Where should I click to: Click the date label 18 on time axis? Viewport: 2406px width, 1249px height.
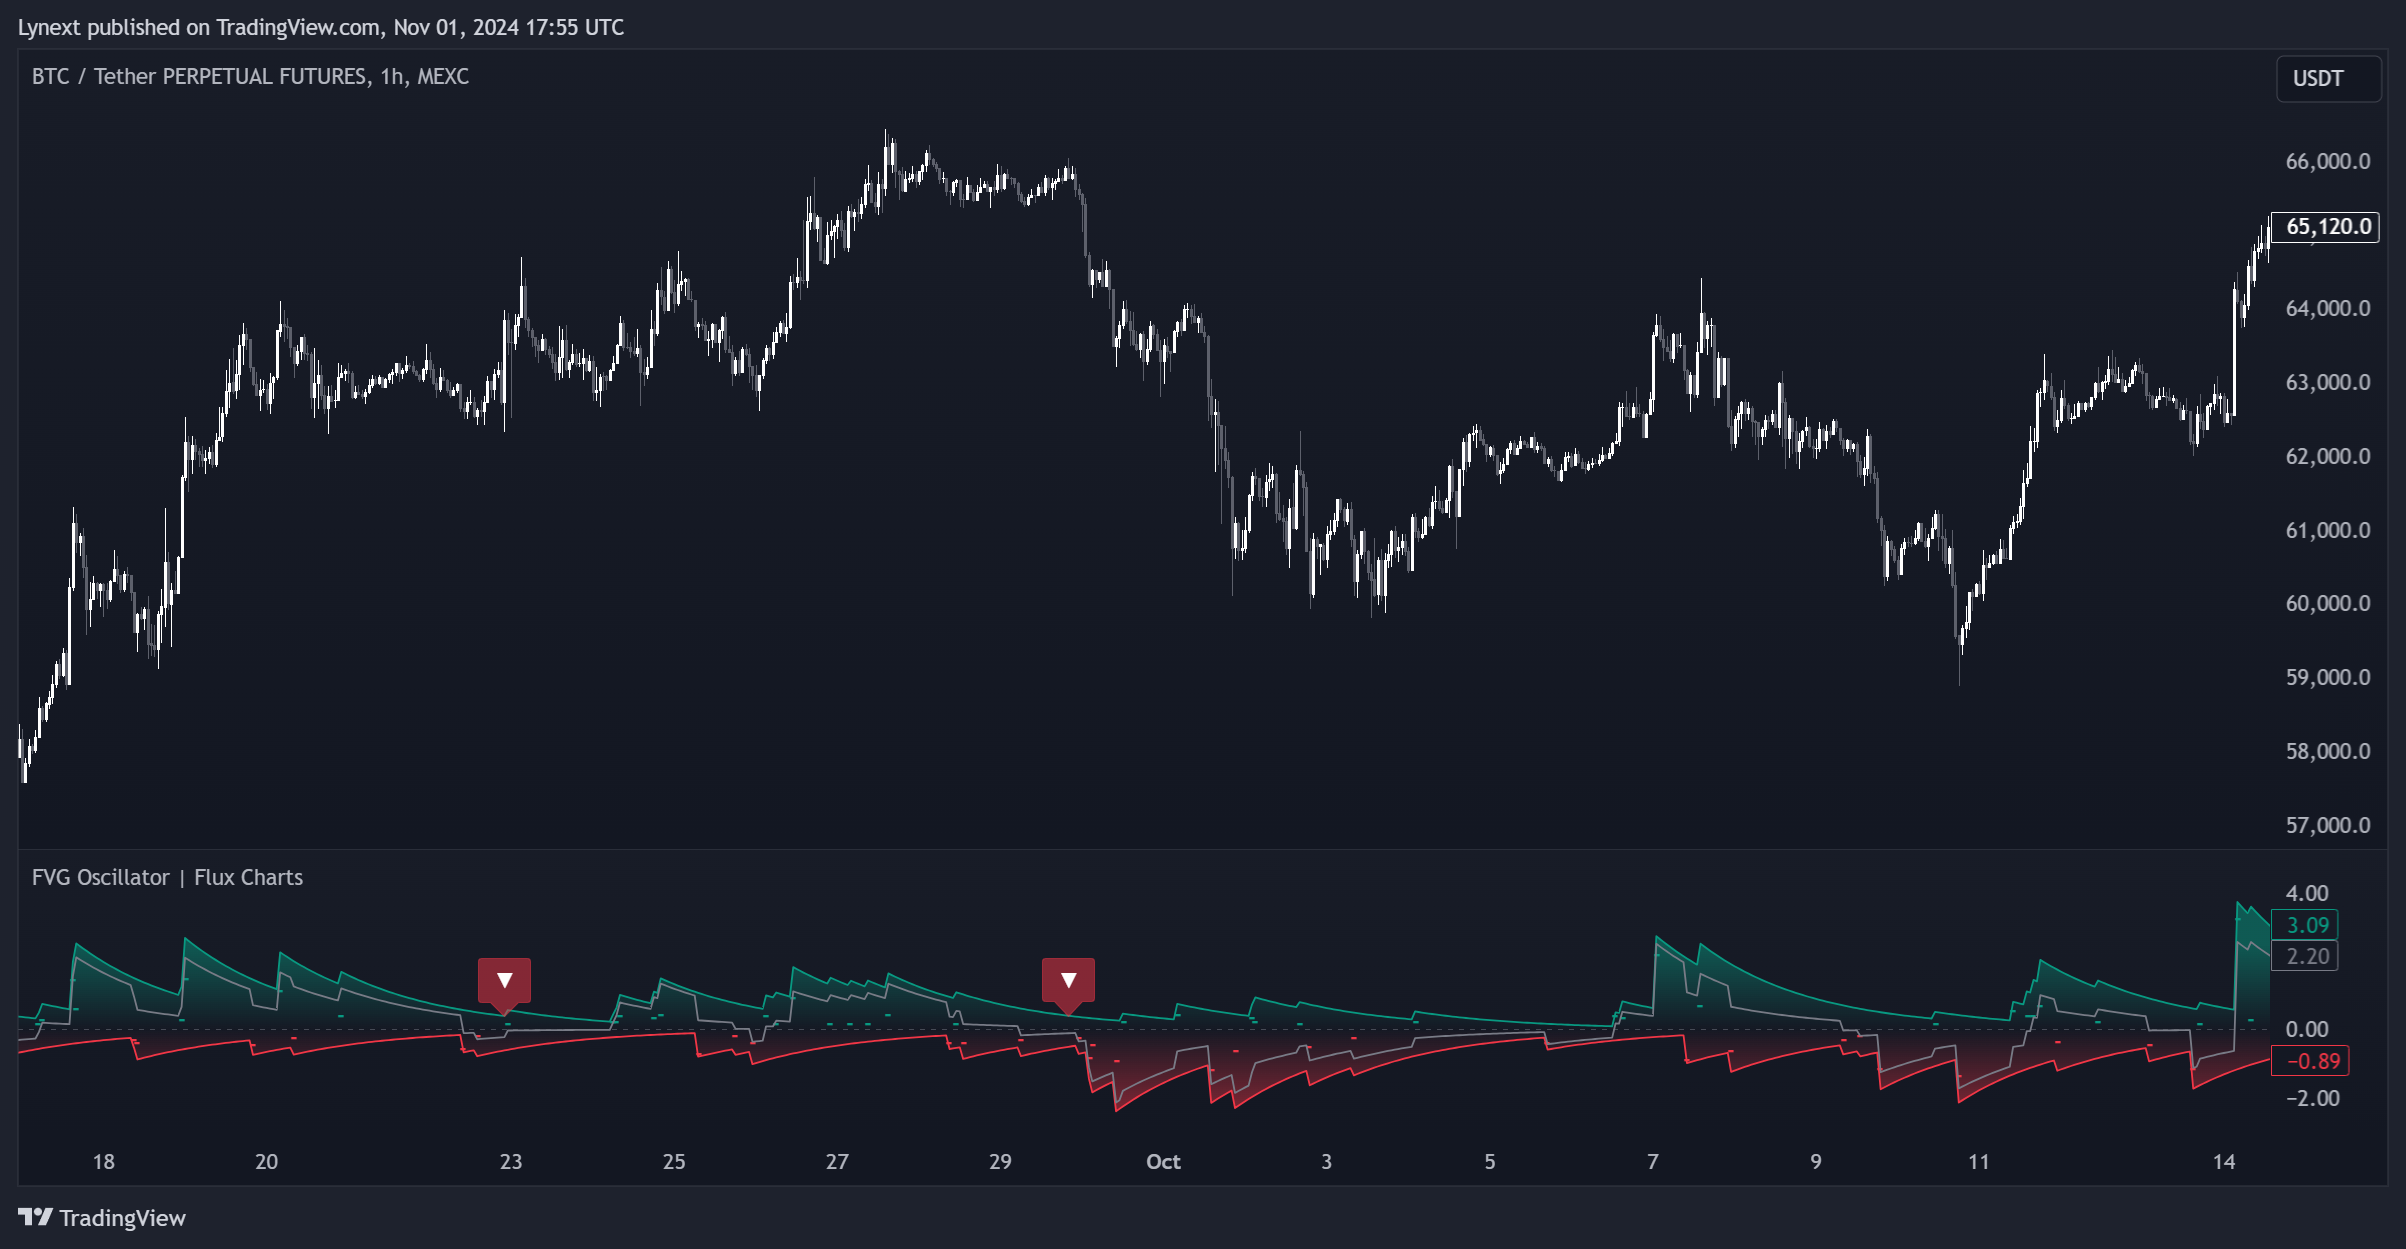(104, 1161)
